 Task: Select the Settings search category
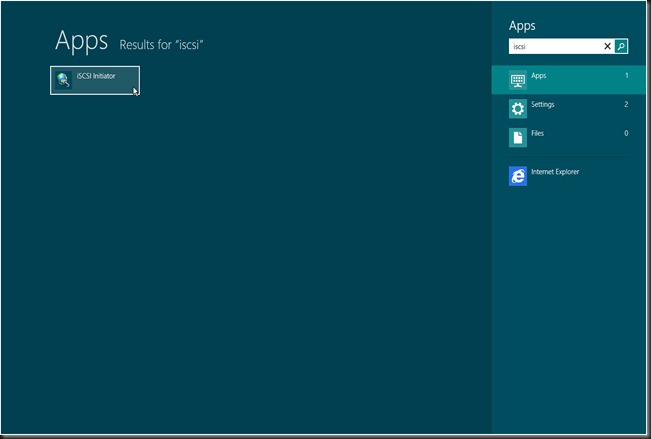(568, 108)
